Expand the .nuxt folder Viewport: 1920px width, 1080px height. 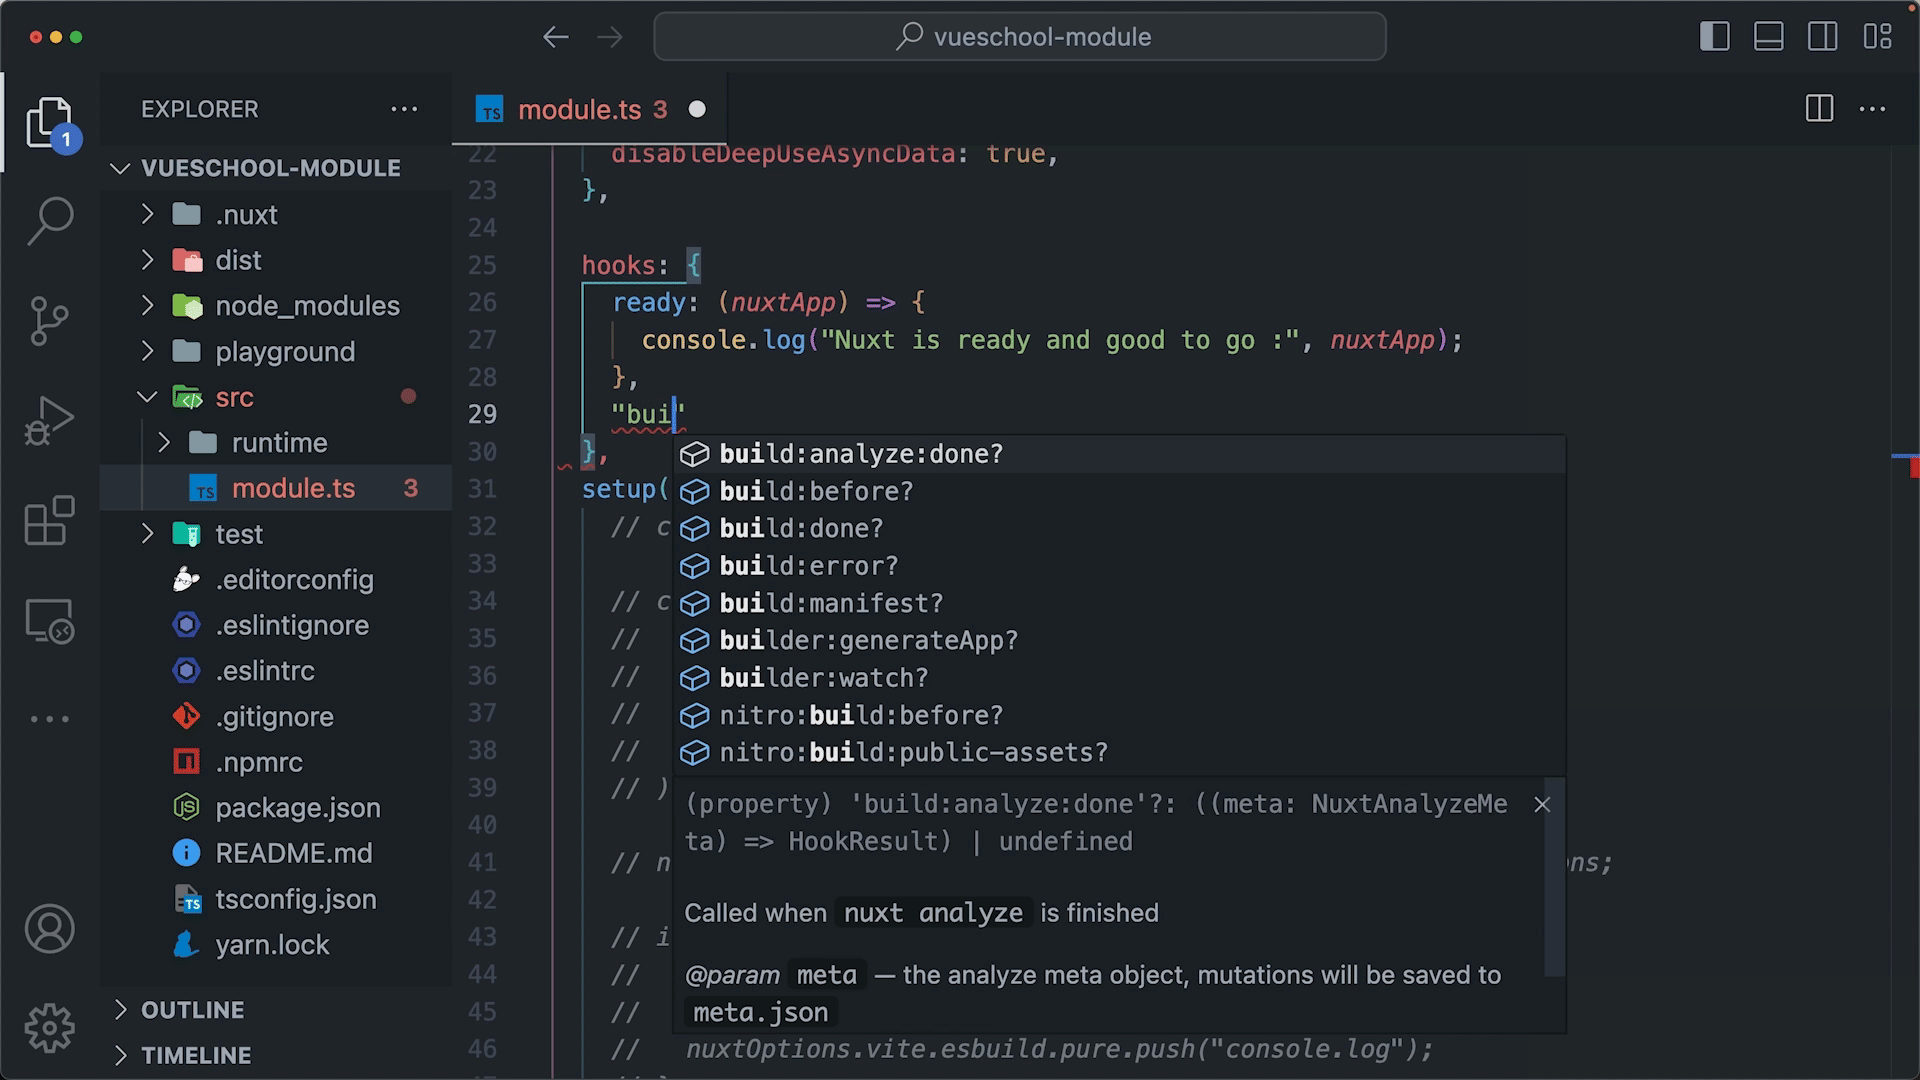[x=147, y=214]
